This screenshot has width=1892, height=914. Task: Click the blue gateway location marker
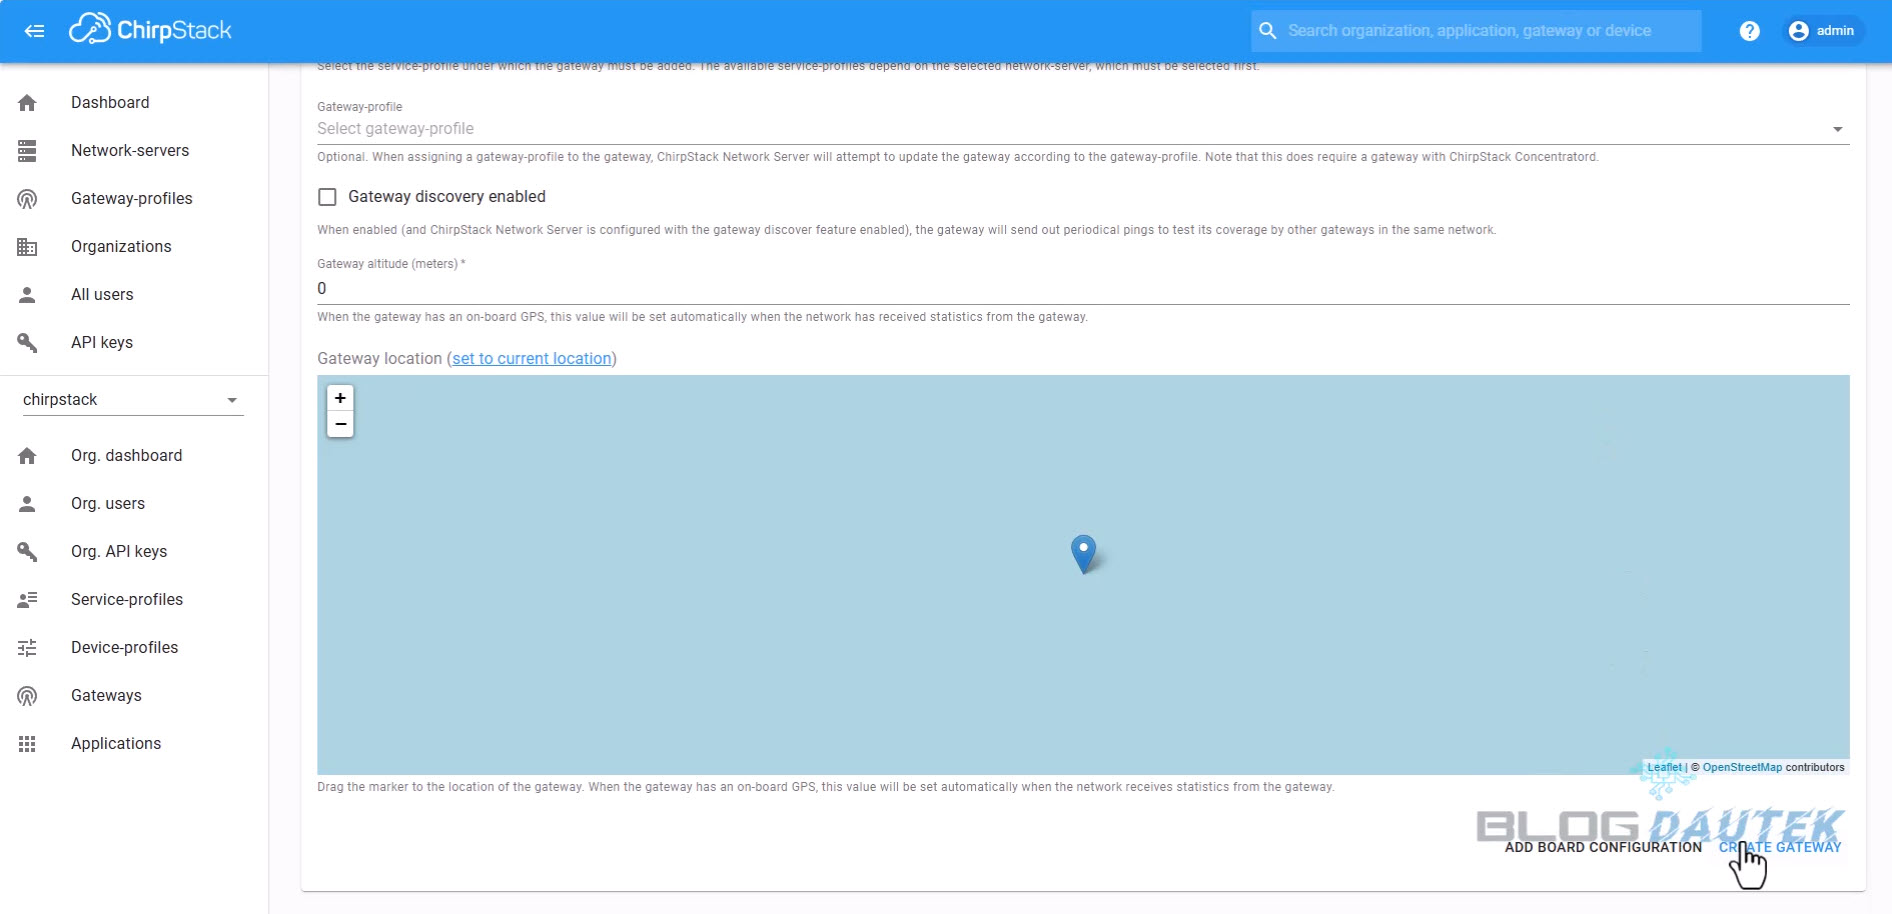1083,551
